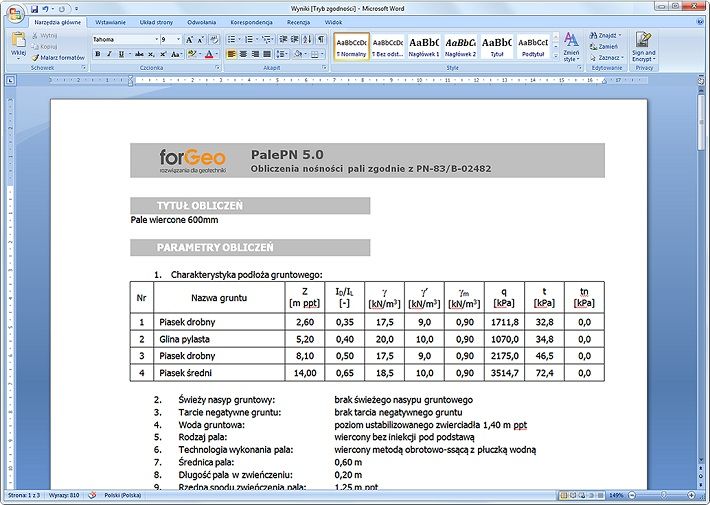Click the shading paint bucket icon
The height and width of the screenshot is (505, 710).
(x=297, y=54)
